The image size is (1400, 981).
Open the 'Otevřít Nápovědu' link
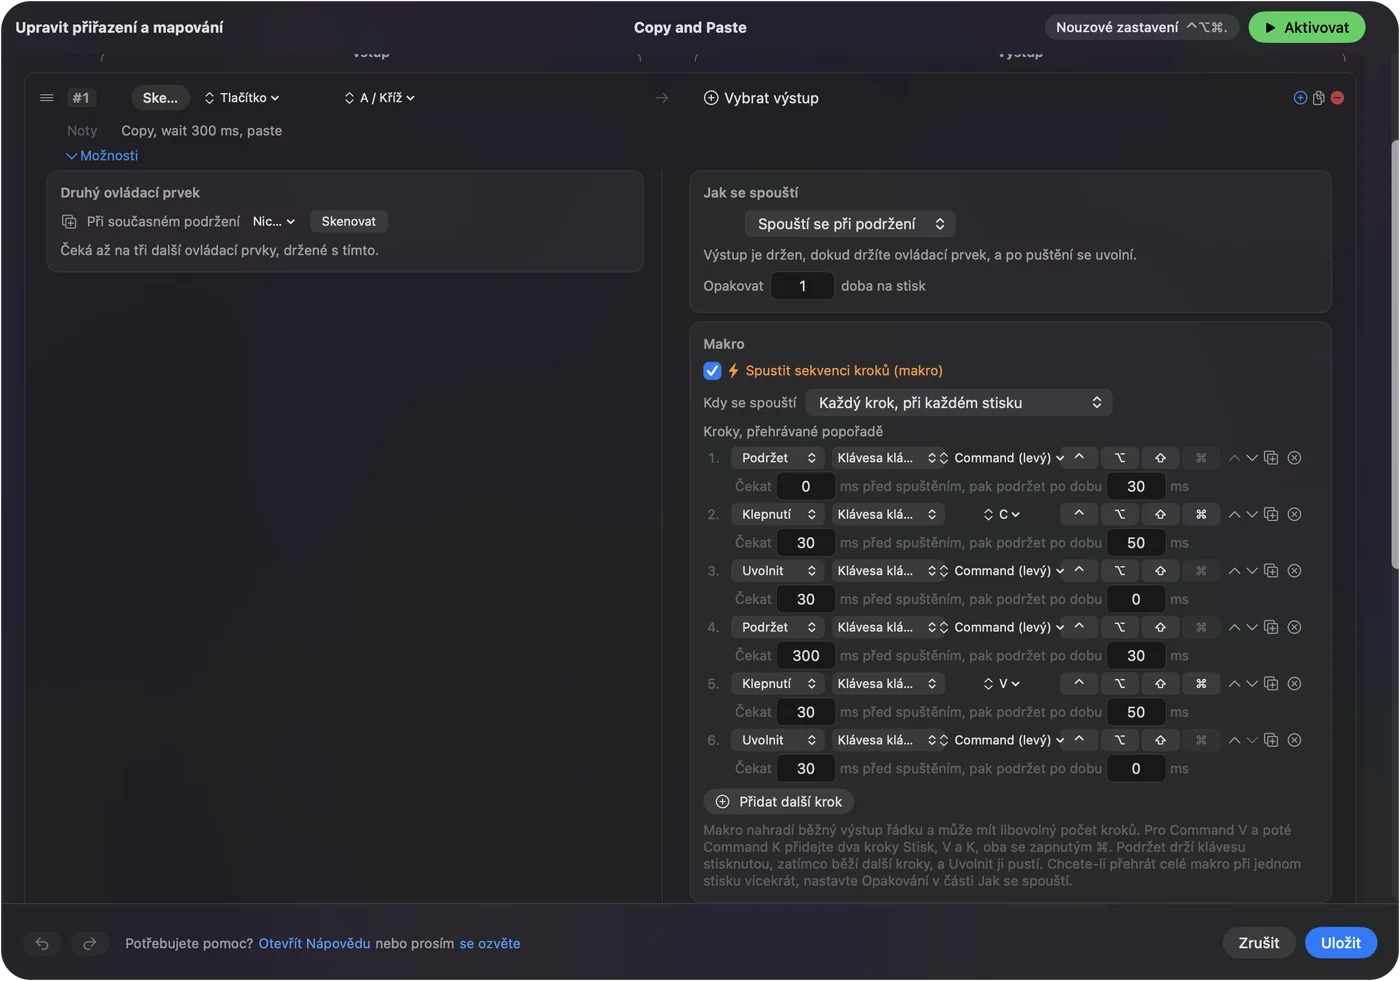click(x=314, y=943)
